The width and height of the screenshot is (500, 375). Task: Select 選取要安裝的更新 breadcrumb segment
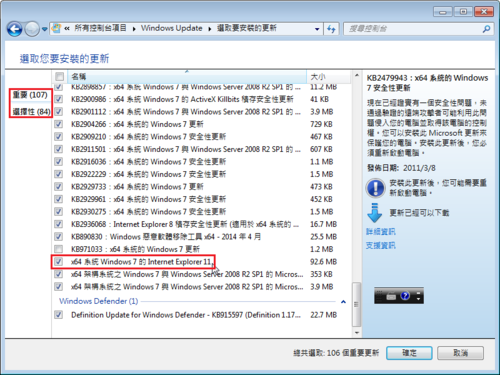(x=247, y=28)
